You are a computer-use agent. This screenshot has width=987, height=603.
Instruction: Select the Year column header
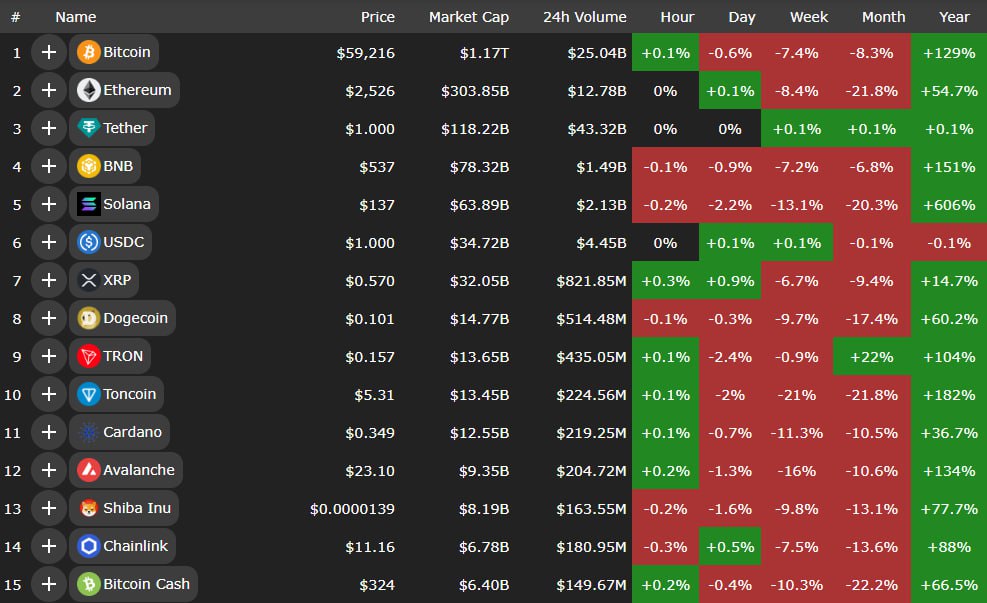coord(954,17)
